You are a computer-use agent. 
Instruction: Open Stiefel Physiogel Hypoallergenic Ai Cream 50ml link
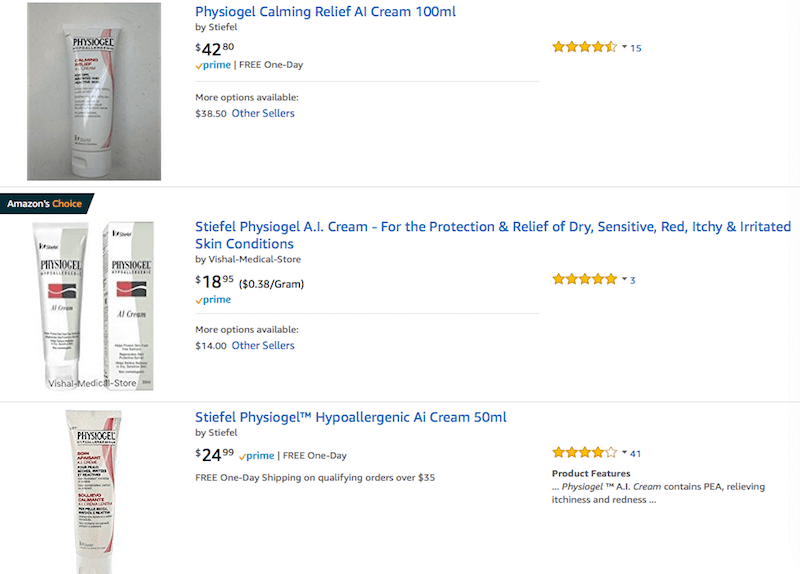pyautogui.click(x=351, y=417)
